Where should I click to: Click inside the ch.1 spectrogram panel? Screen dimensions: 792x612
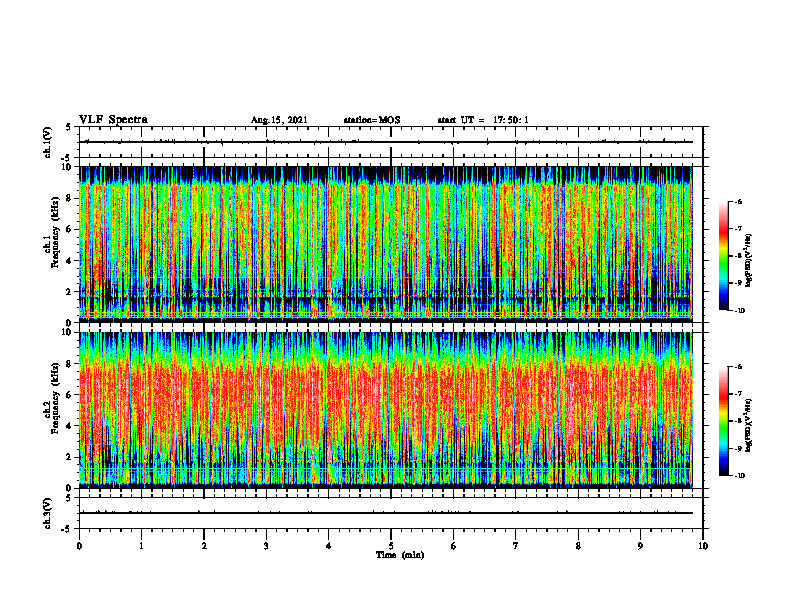pos(386,244)
